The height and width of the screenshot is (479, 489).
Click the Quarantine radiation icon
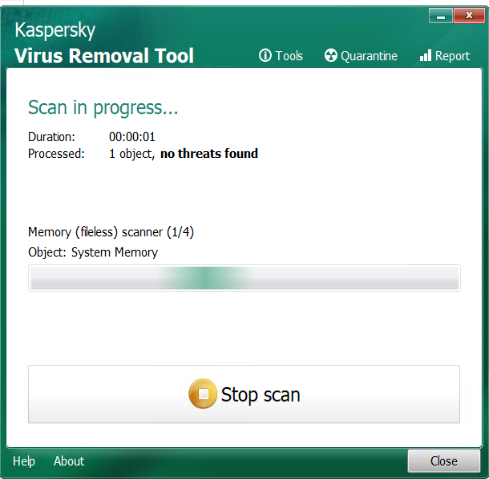click(331, 55)
